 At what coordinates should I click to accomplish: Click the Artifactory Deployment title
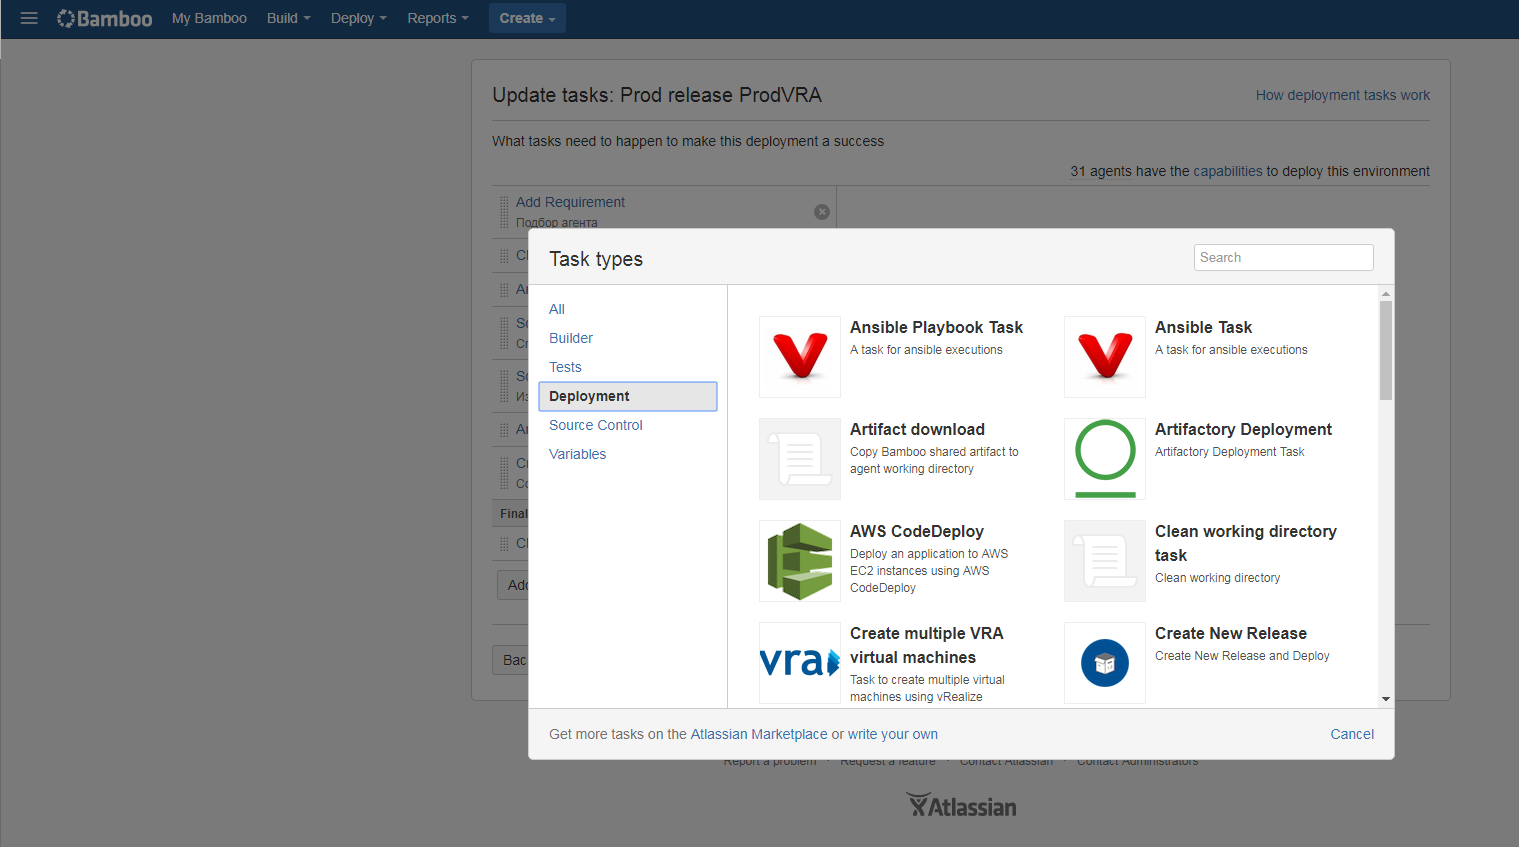(x=1243, y=429)
